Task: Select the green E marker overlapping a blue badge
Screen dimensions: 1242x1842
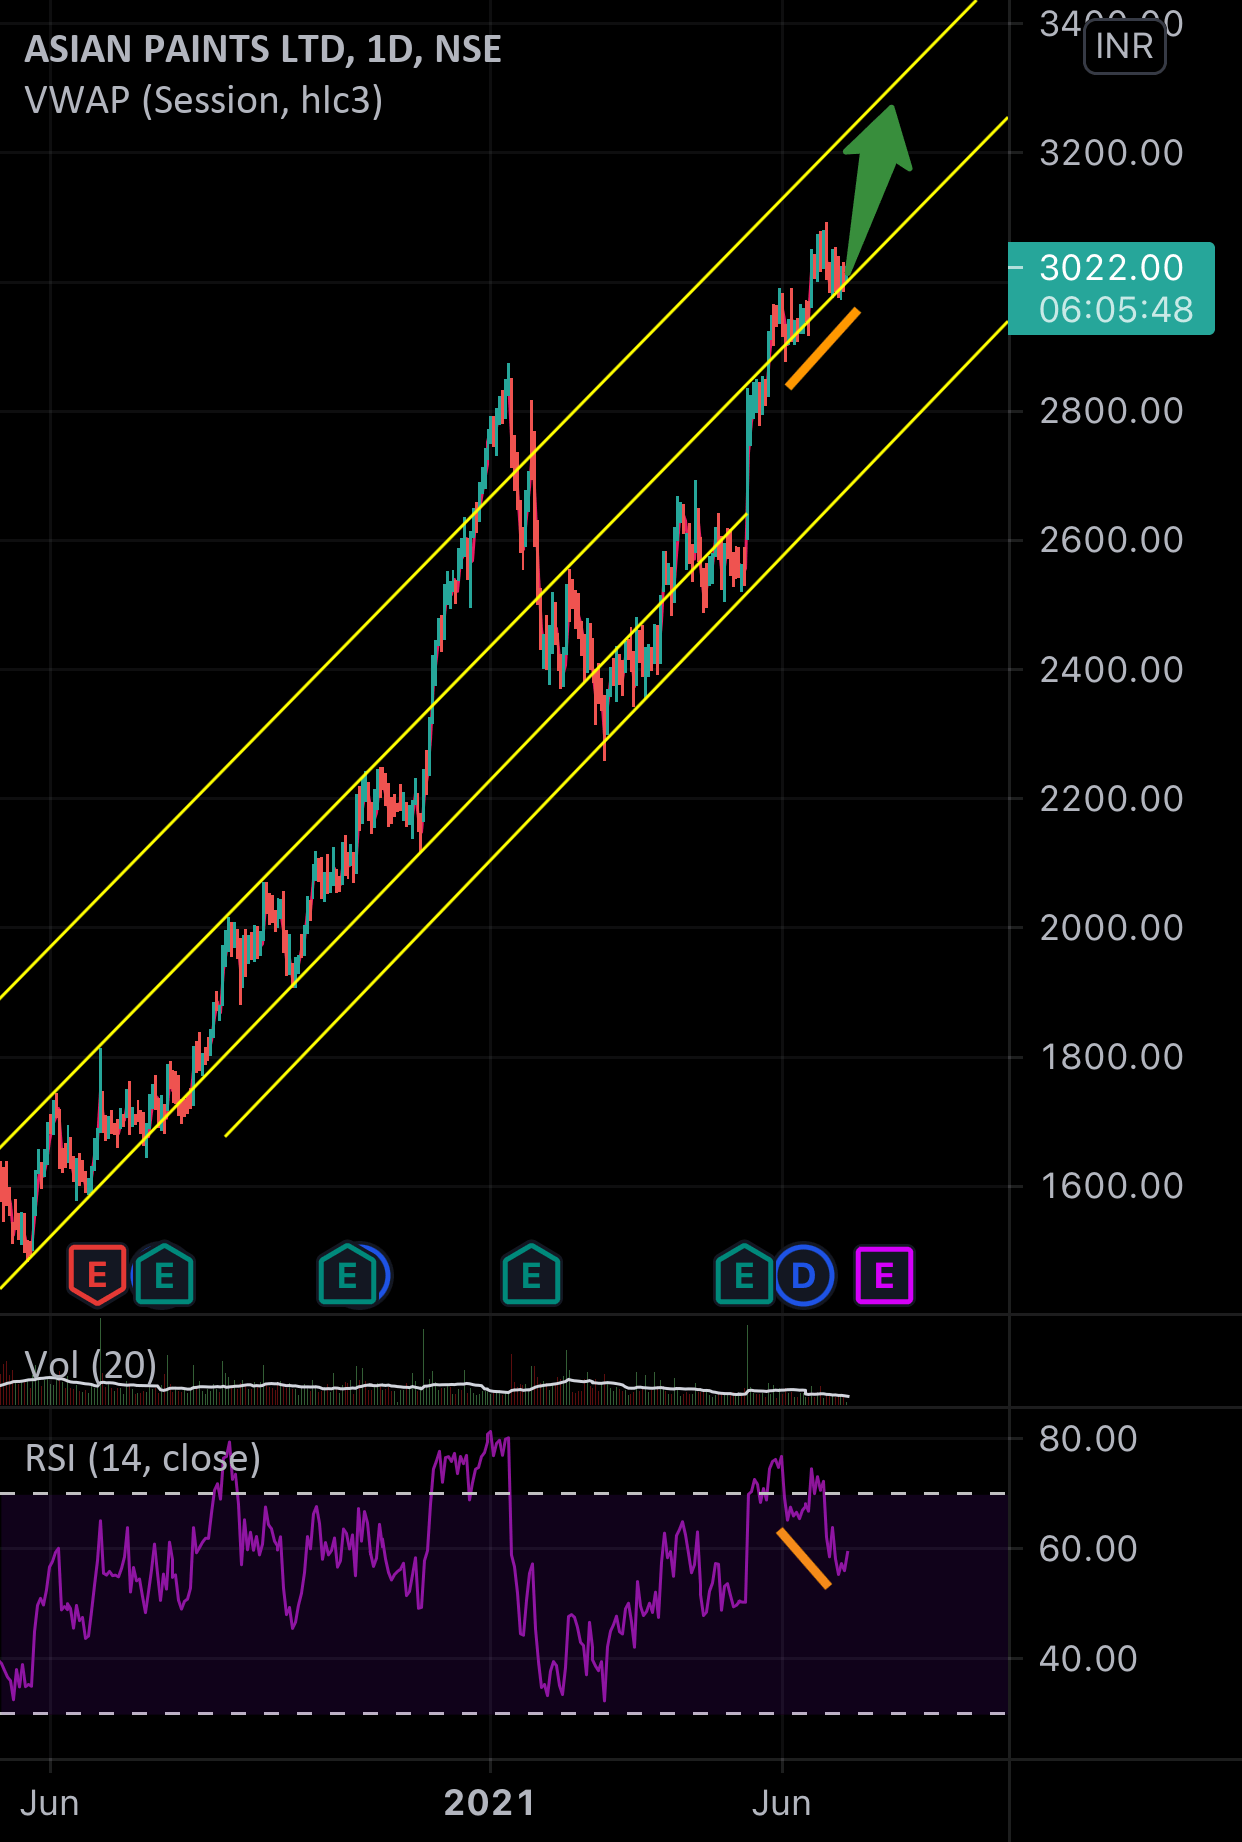Action: click(347, 1274)
